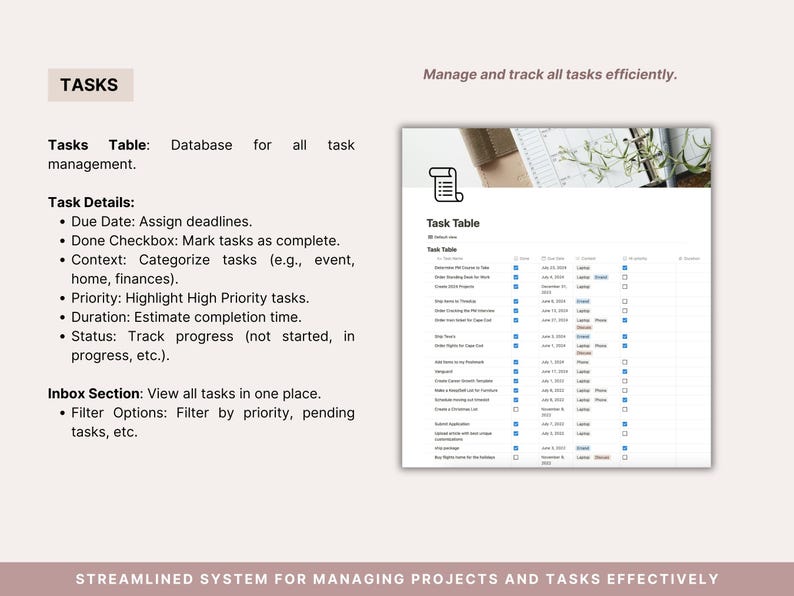Screen dimensions: 794x596
Task: Open the Make a Keep/Sell List for Furniture task
Action: coord(466,390)
